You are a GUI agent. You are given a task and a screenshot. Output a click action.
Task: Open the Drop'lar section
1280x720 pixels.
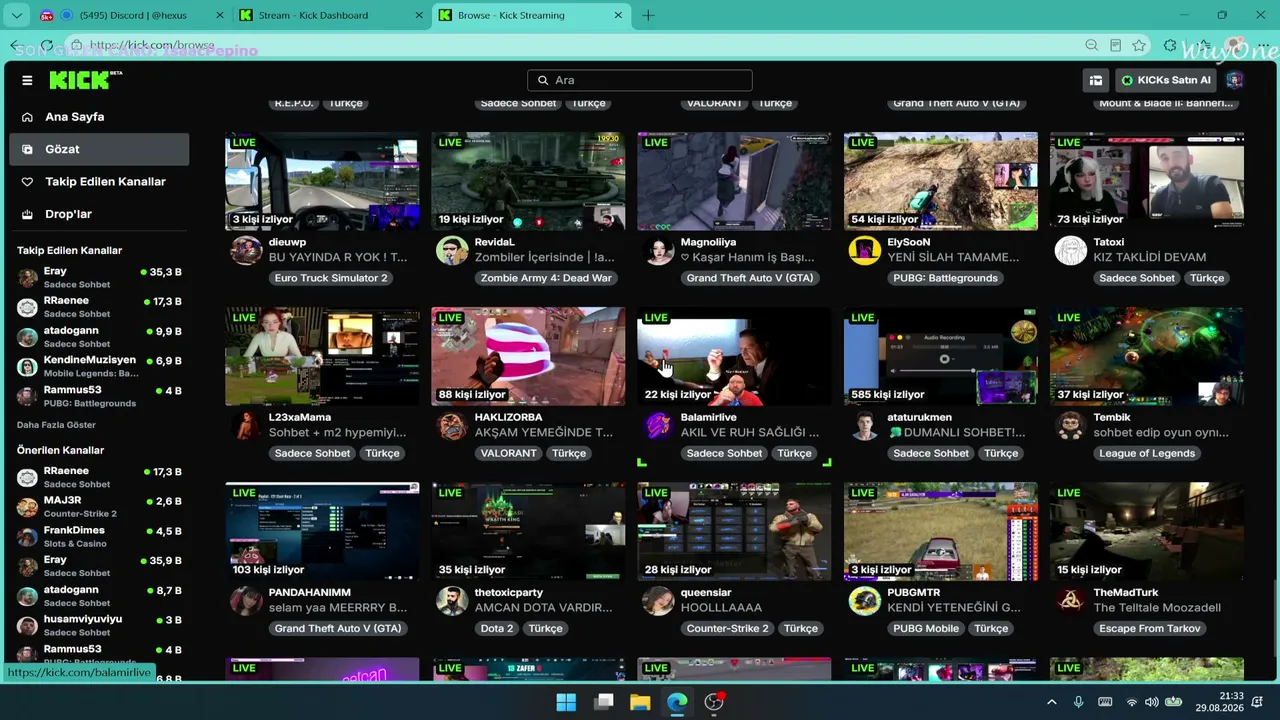click(x=99, y=214)
